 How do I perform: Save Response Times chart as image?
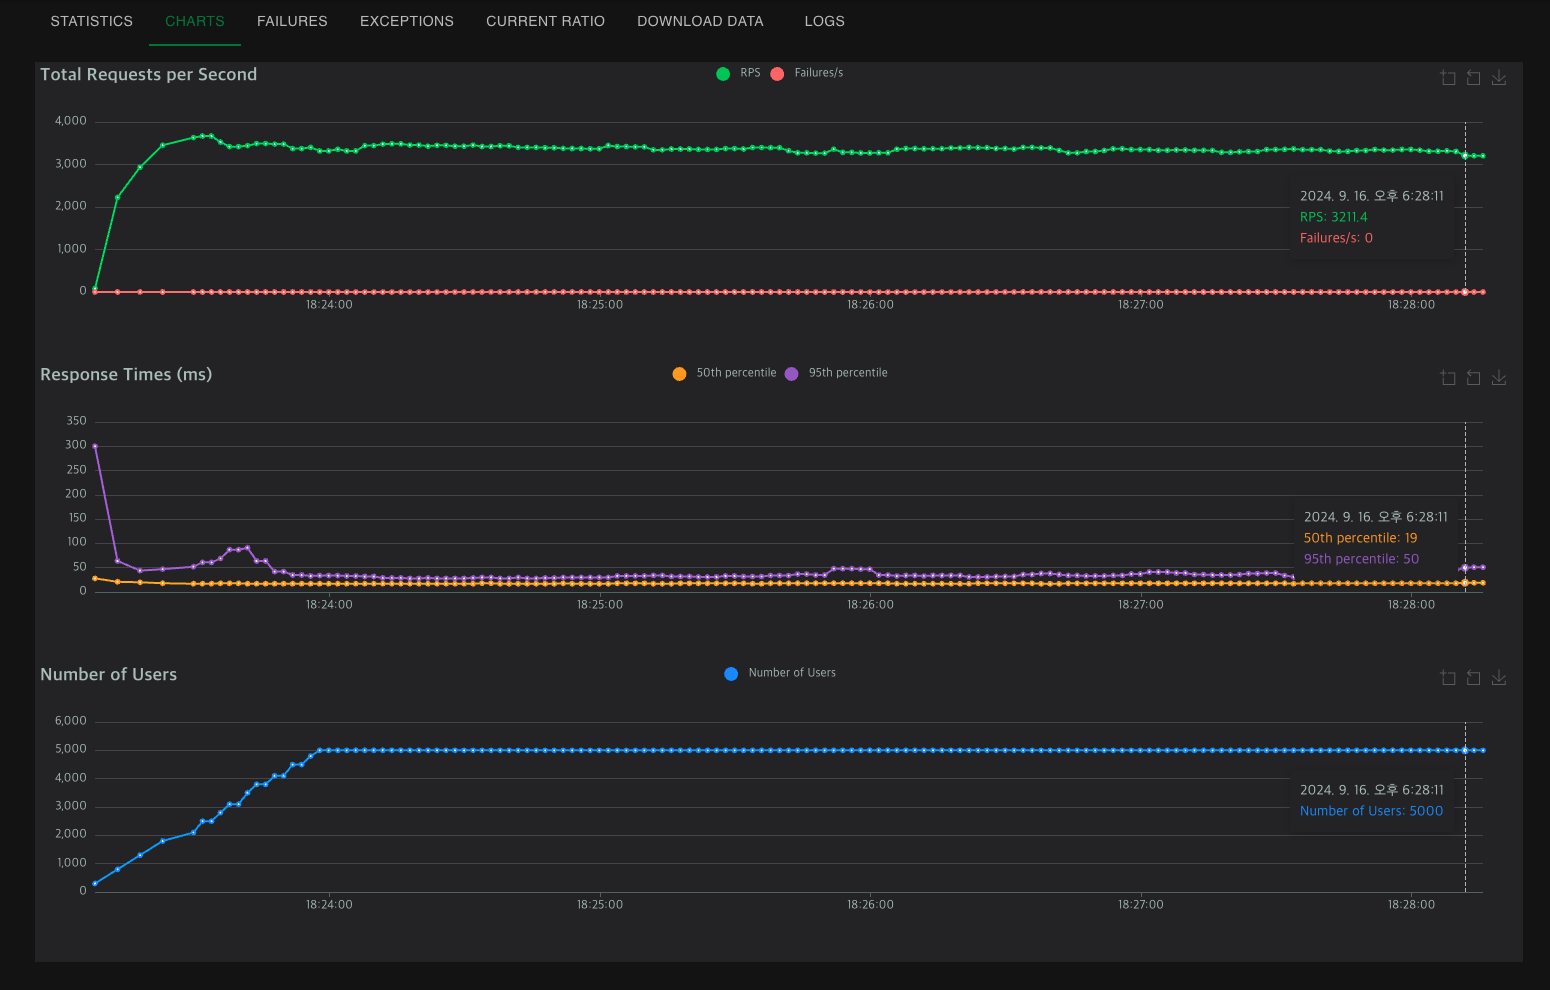(x=1499, y=378)
